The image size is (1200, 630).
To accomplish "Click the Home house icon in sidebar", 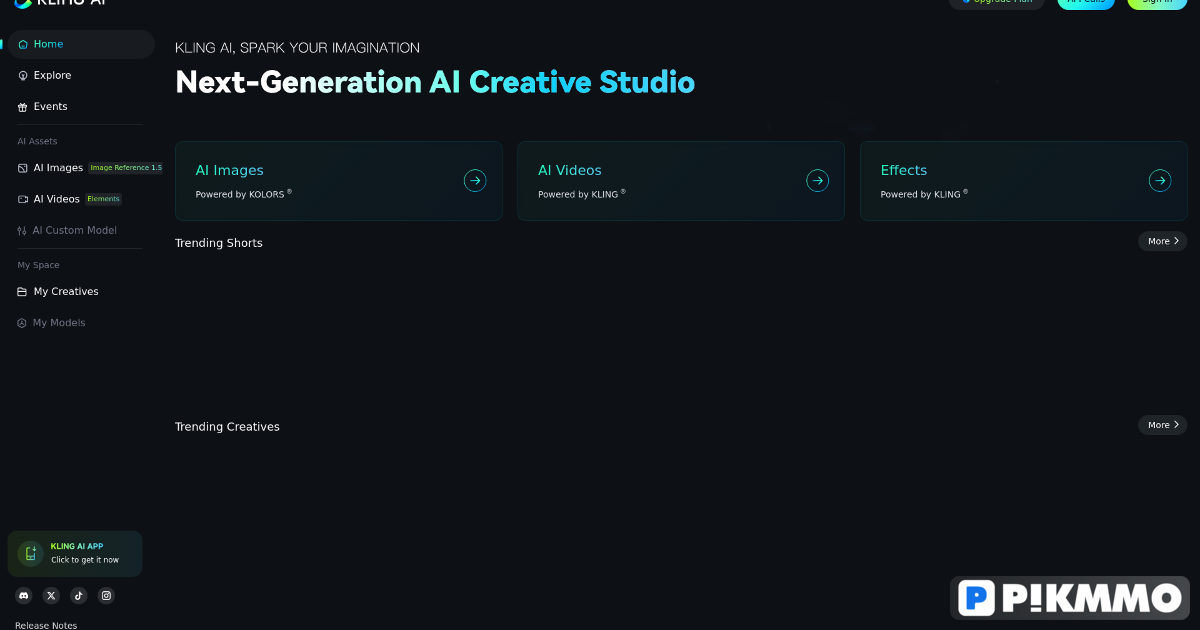I will point(23,44).
